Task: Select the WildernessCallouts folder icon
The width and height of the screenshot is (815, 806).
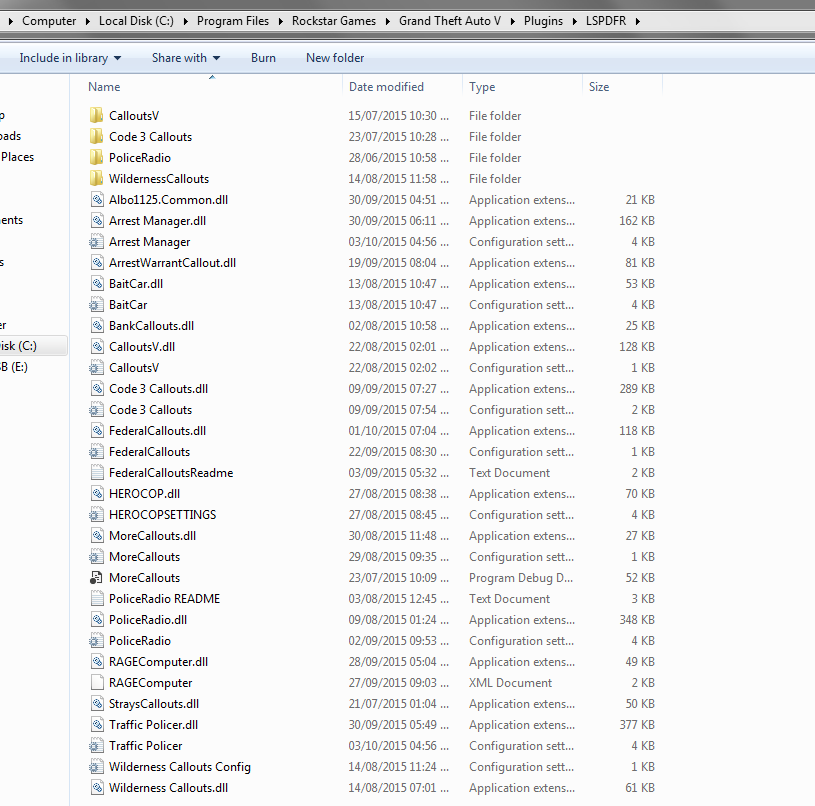Action: pos(96,179)
